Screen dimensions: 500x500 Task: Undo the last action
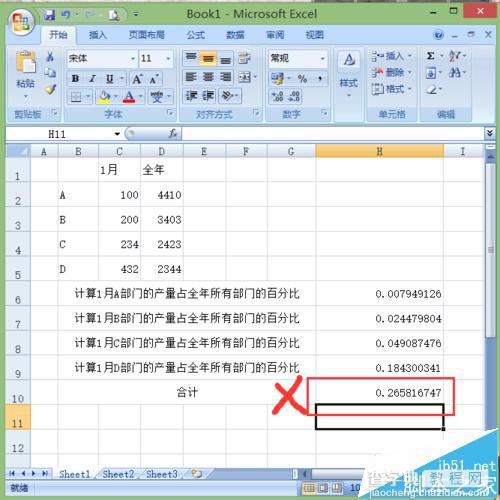coord(66,15)
